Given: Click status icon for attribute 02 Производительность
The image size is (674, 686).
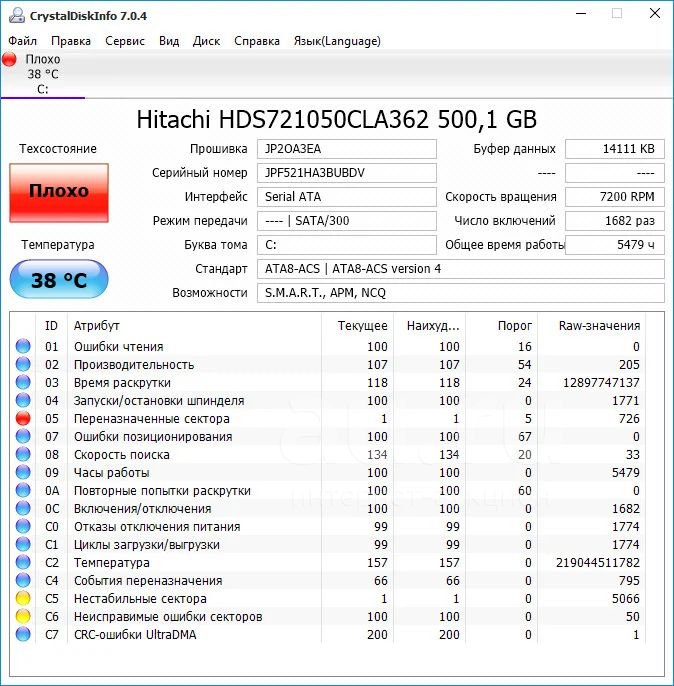Looking at the screenshot, I should click(x=23, y=364).
